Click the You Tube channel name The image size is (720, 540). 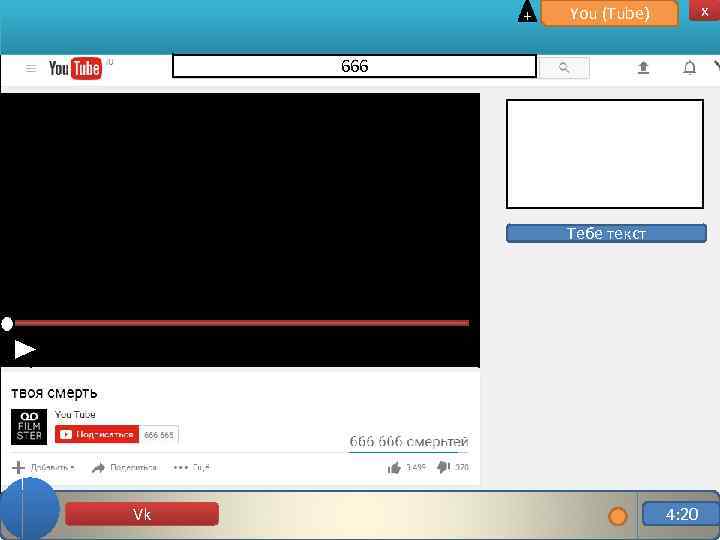[x=75, y=414]
